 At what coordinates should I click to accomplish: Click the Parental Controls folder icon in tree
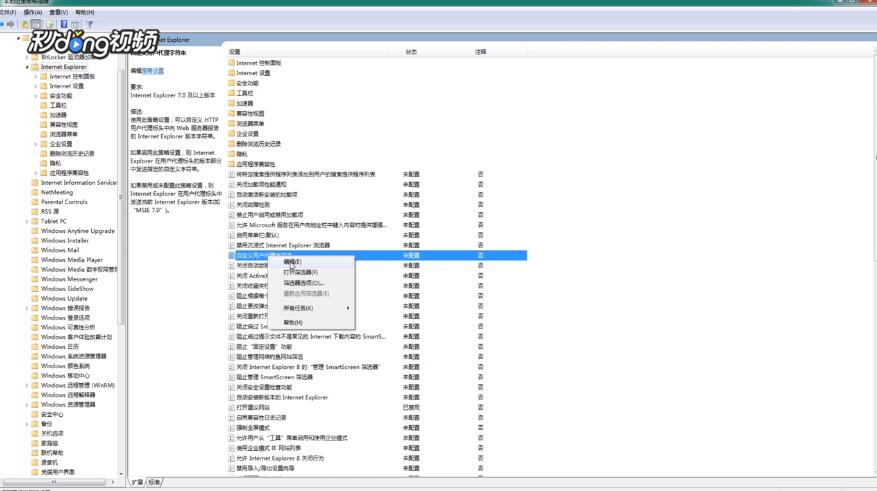point(35,201)
